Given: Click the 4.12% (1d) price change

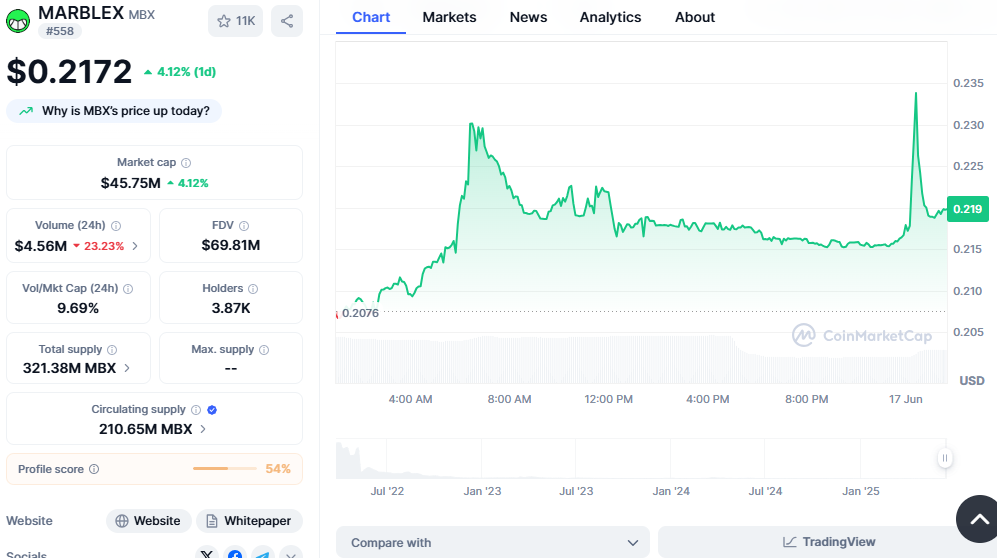Looking at the screenshot, I should tap(180, 72).
